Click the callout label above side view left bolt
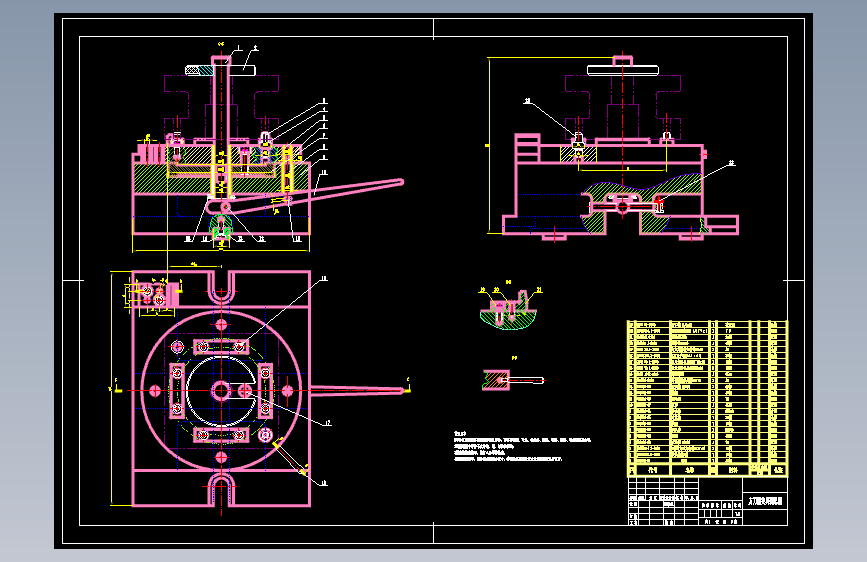Screen dimensions: 867x562 [527, 101]
